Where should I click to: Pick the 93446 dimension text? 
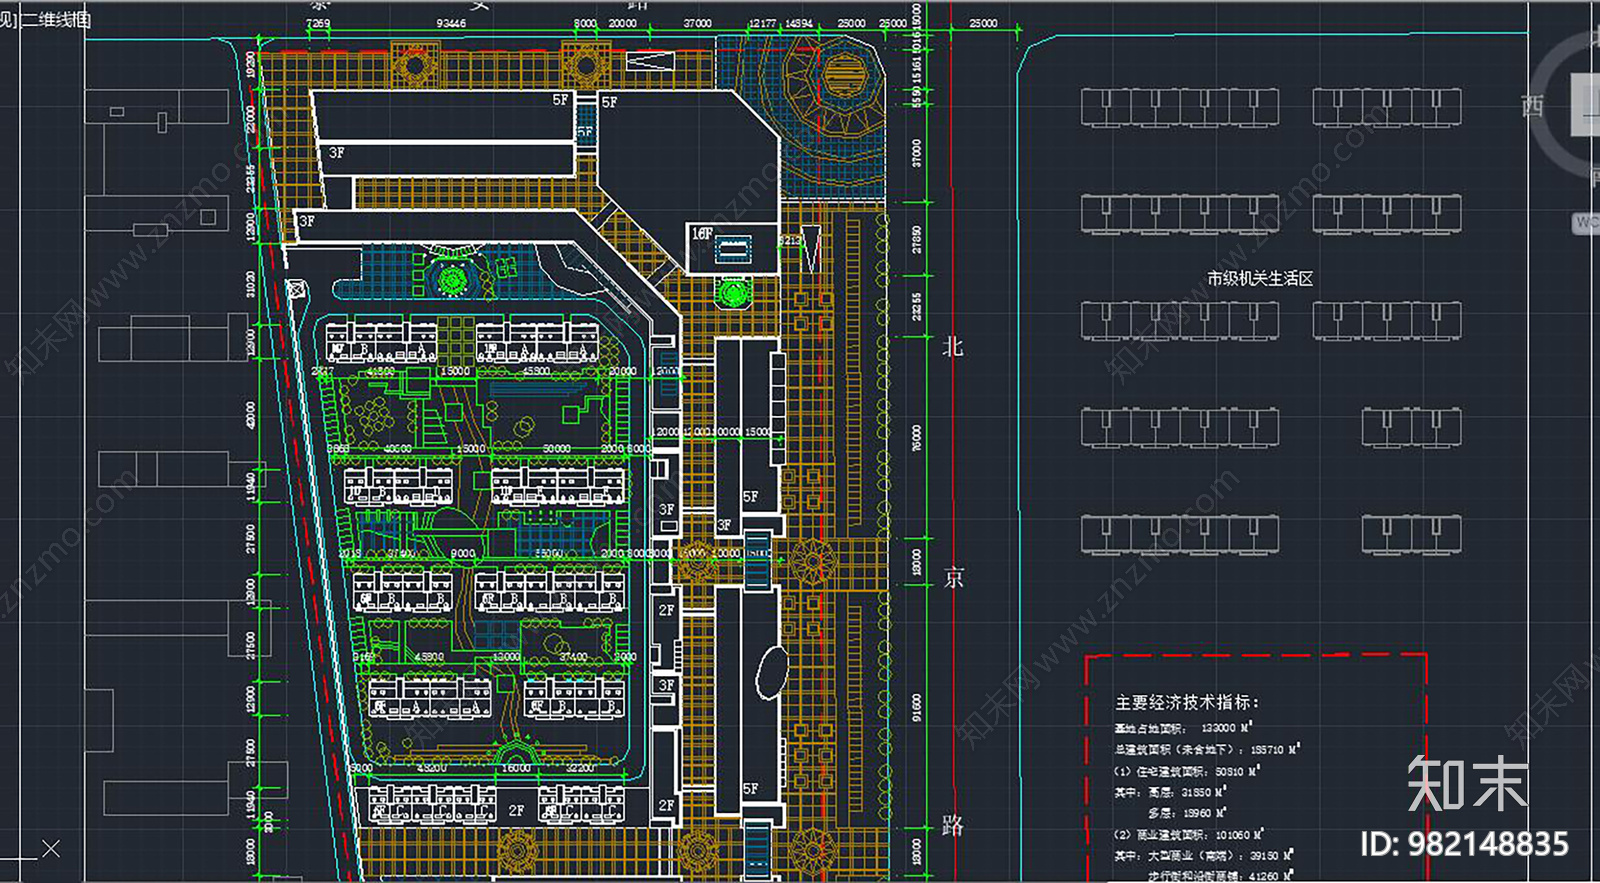tap(451, 23)
